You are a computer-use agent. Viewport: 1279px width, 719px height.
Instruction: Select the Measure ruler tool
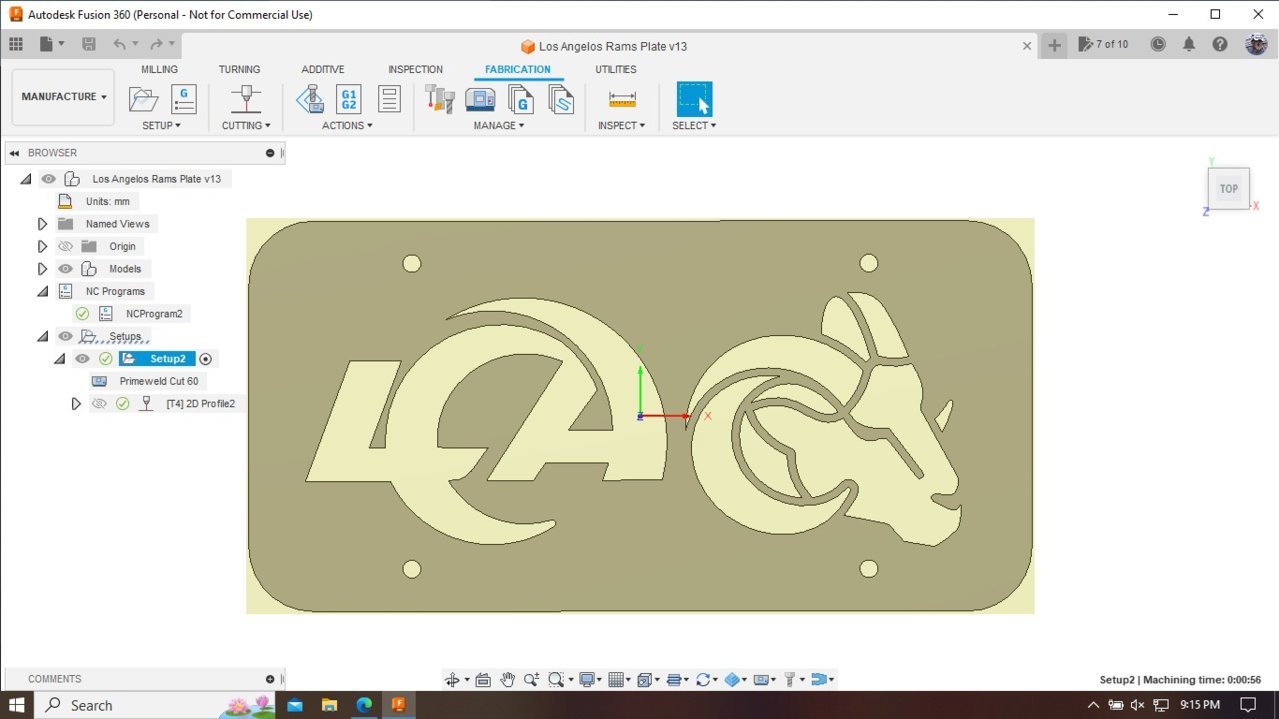[622, 99]
